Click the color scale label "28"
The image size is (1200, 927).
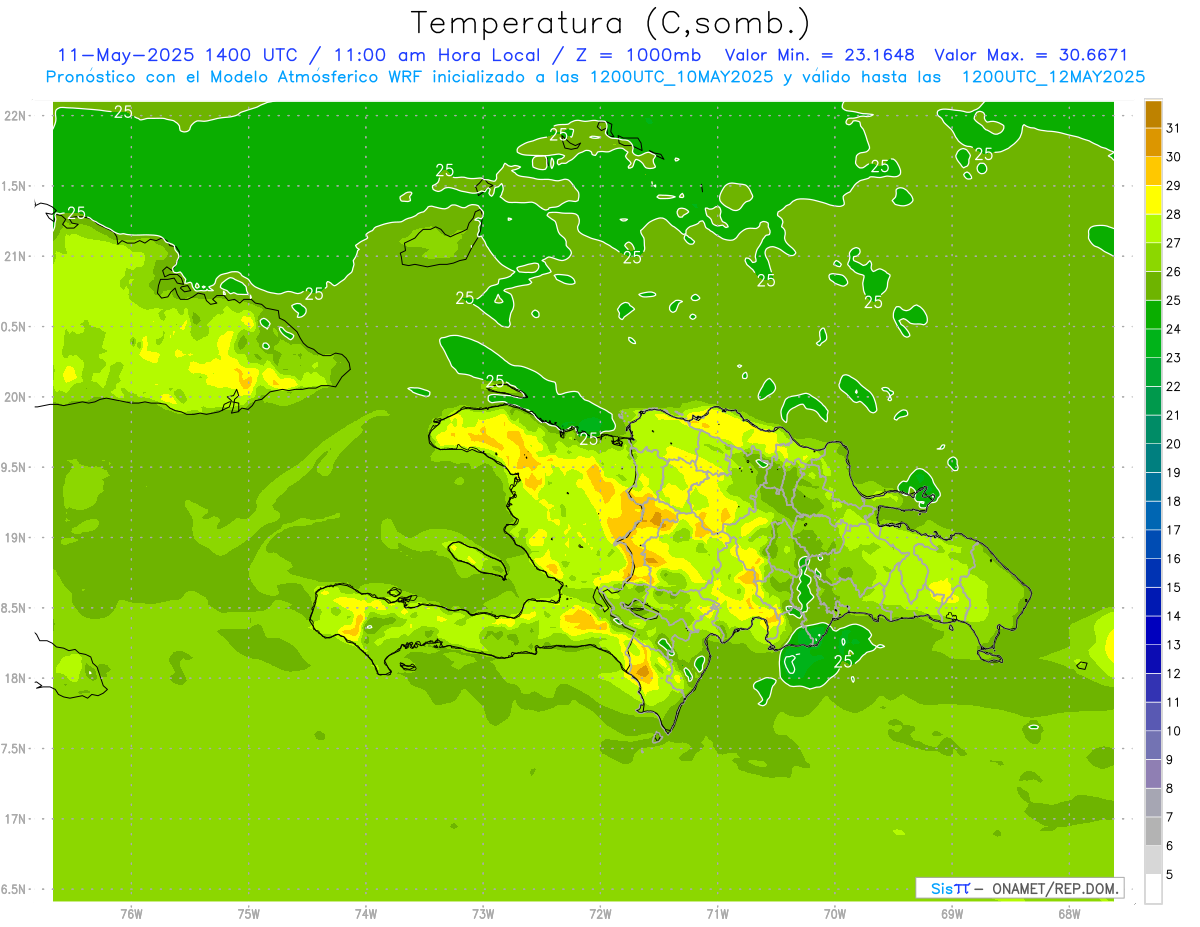(1174, 214)
